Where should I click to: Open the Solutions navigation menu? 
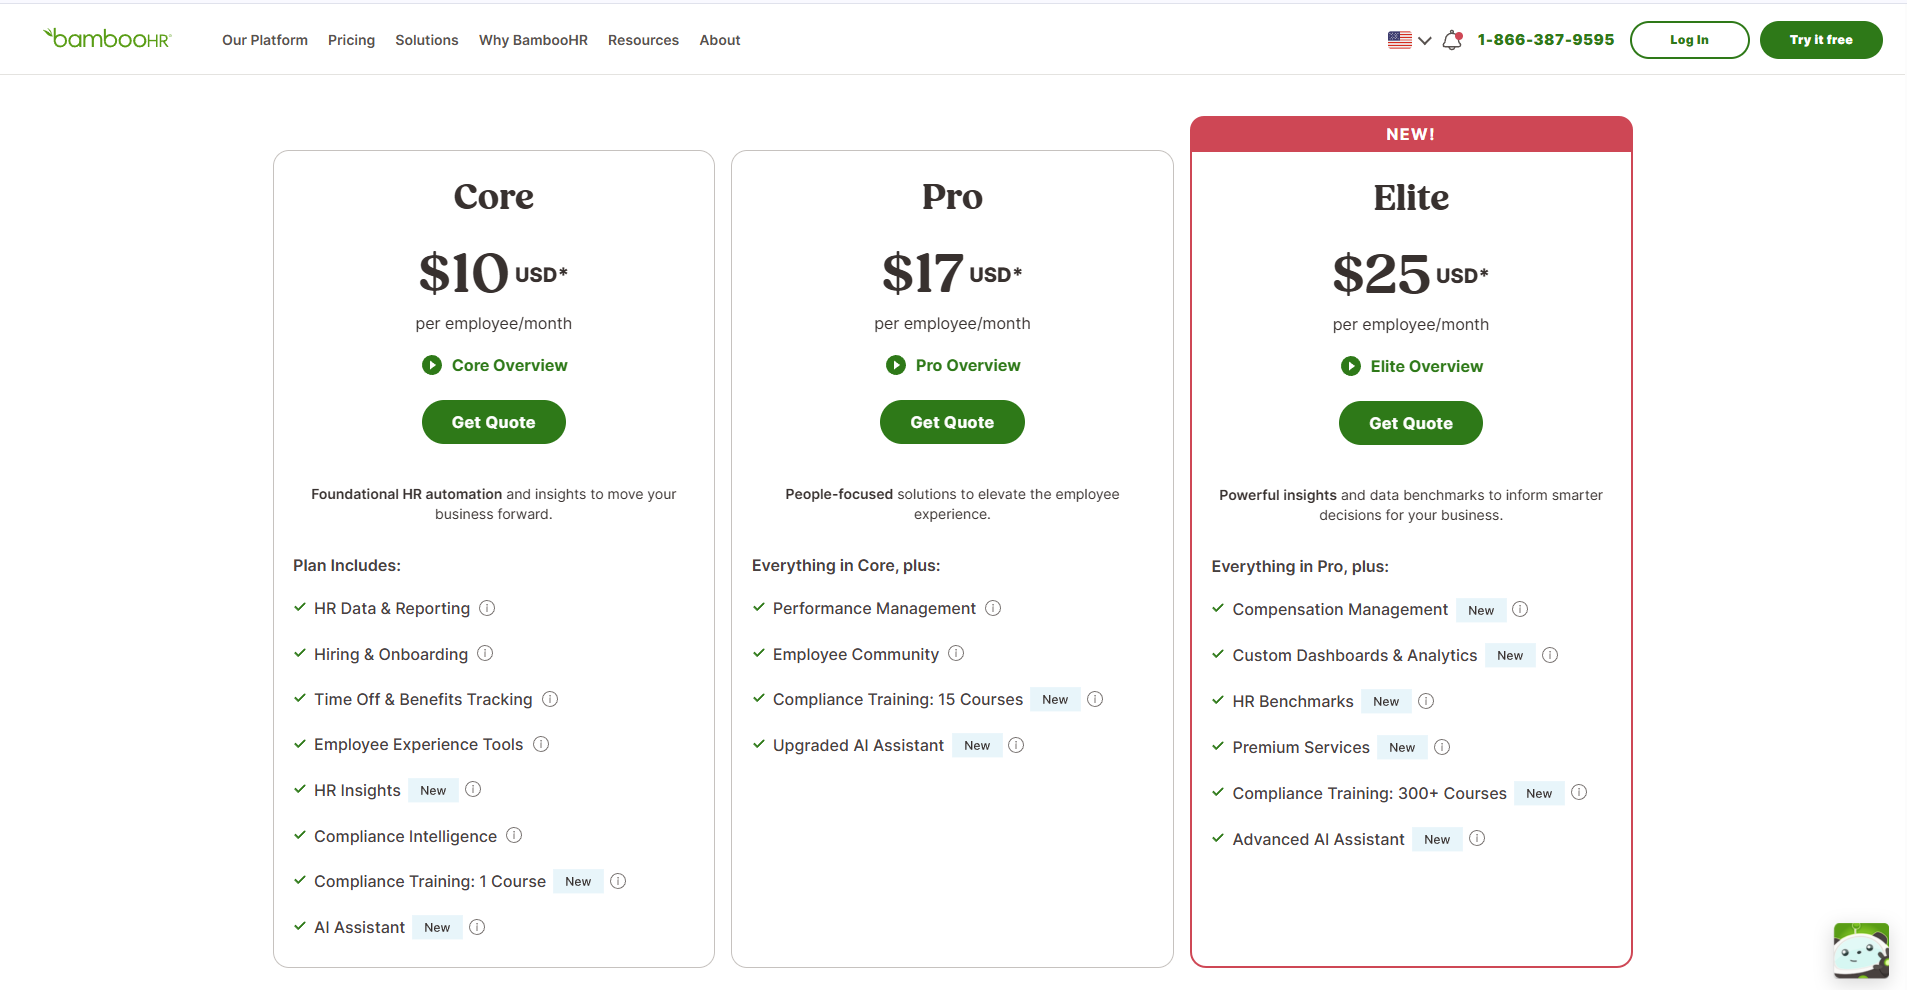coord(426,40)
